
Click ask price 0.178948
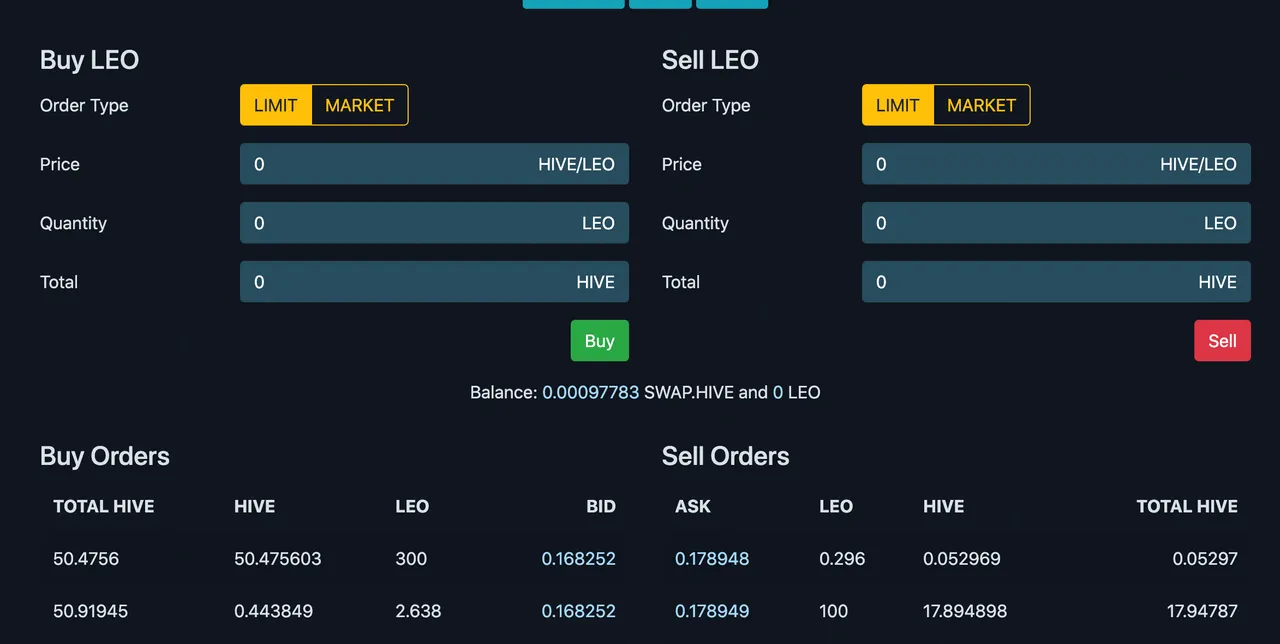point(712,559)
